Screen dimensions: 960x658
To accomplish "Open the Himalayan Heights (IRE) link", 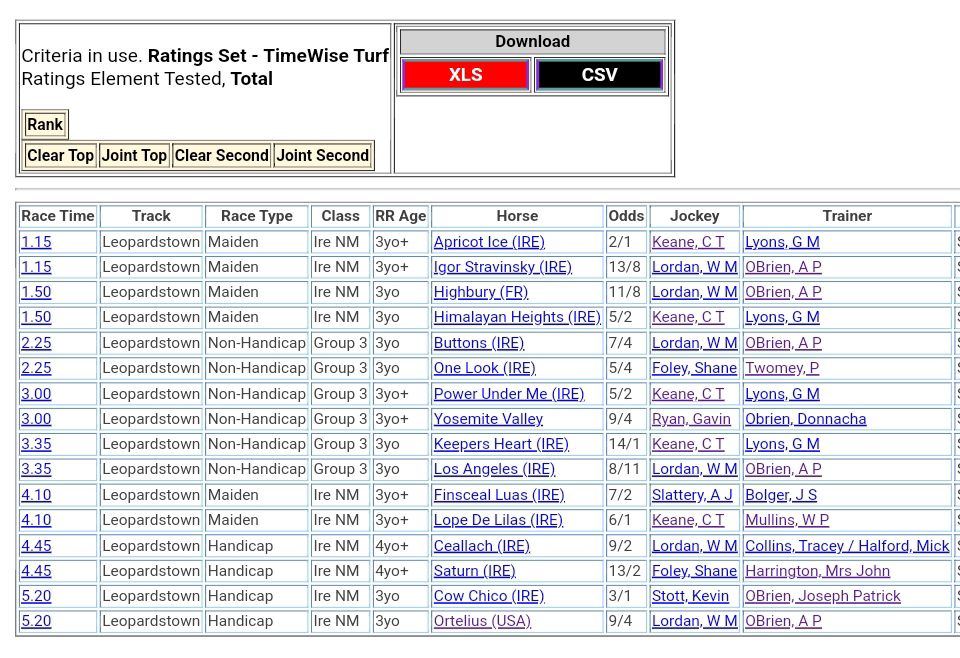I will 517,317.
